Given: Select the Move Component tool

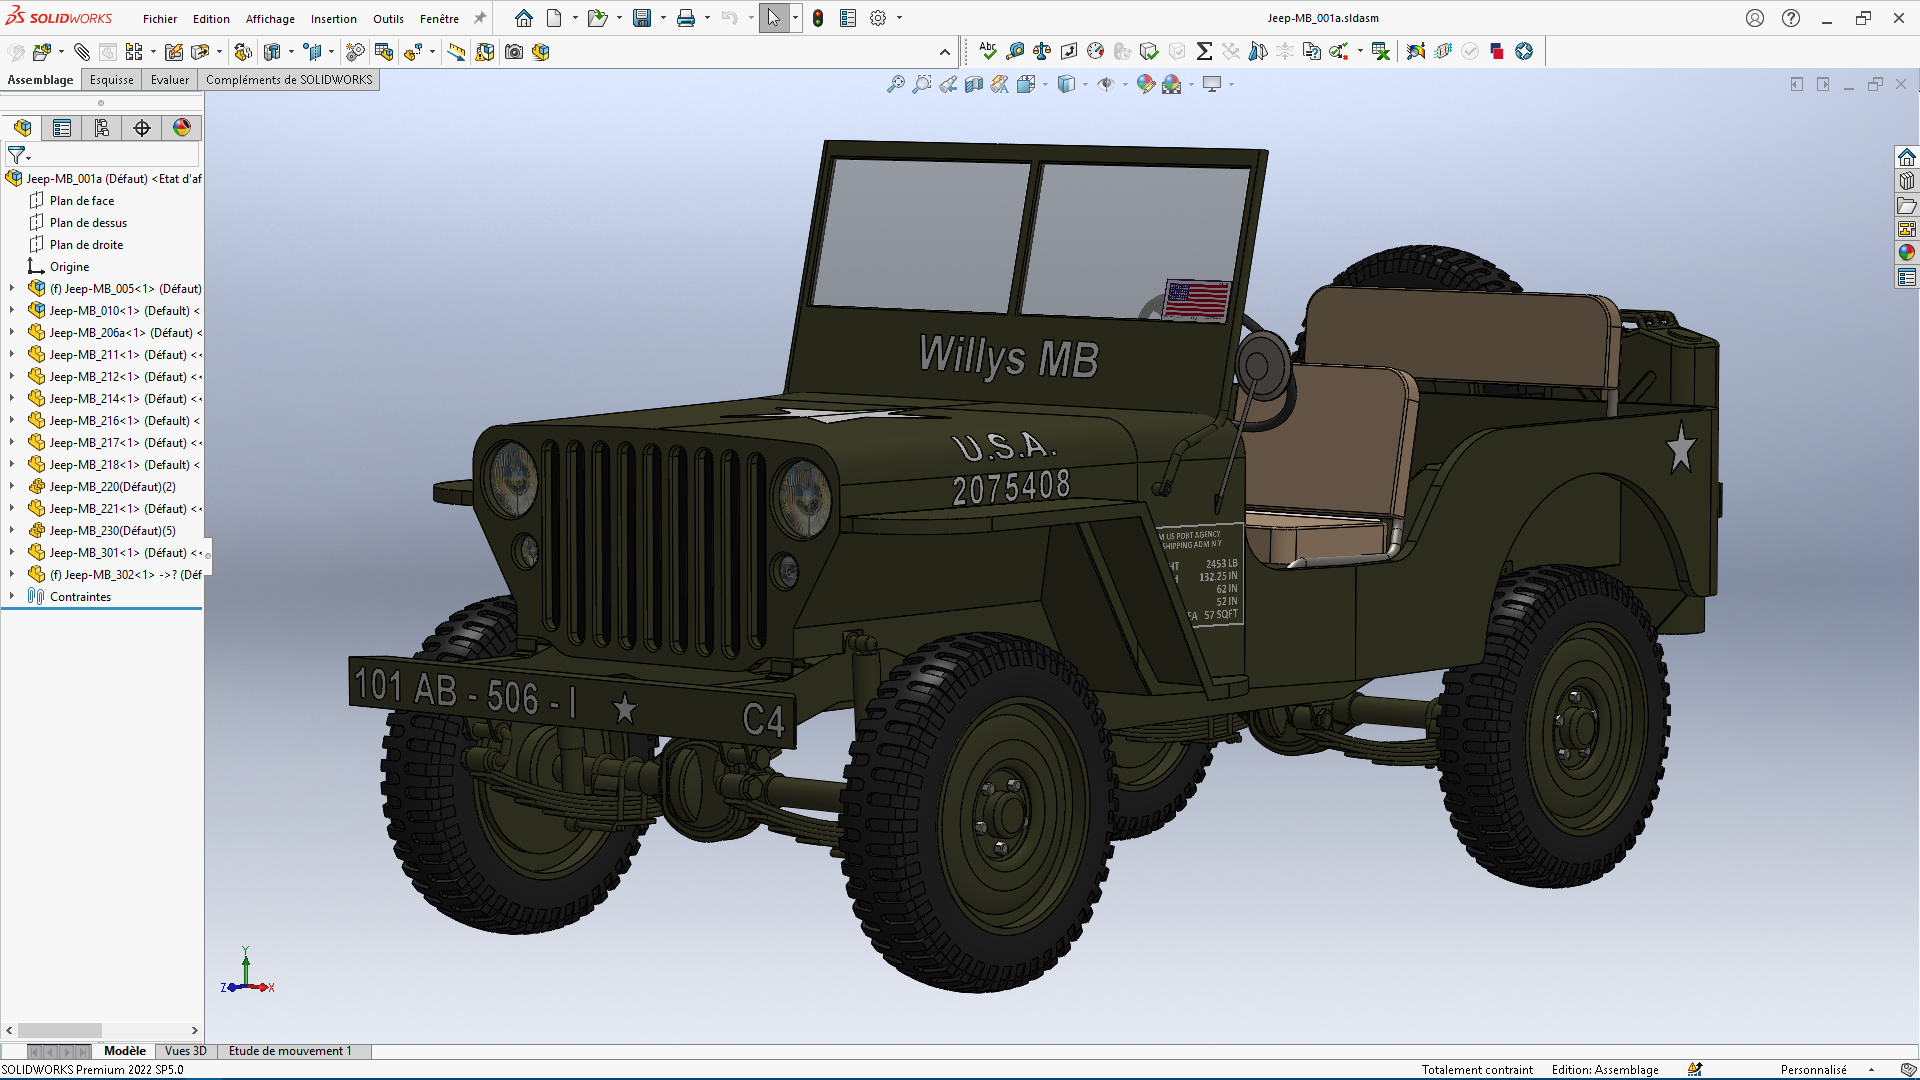Looking at the screenshot, I should [199, 52].
